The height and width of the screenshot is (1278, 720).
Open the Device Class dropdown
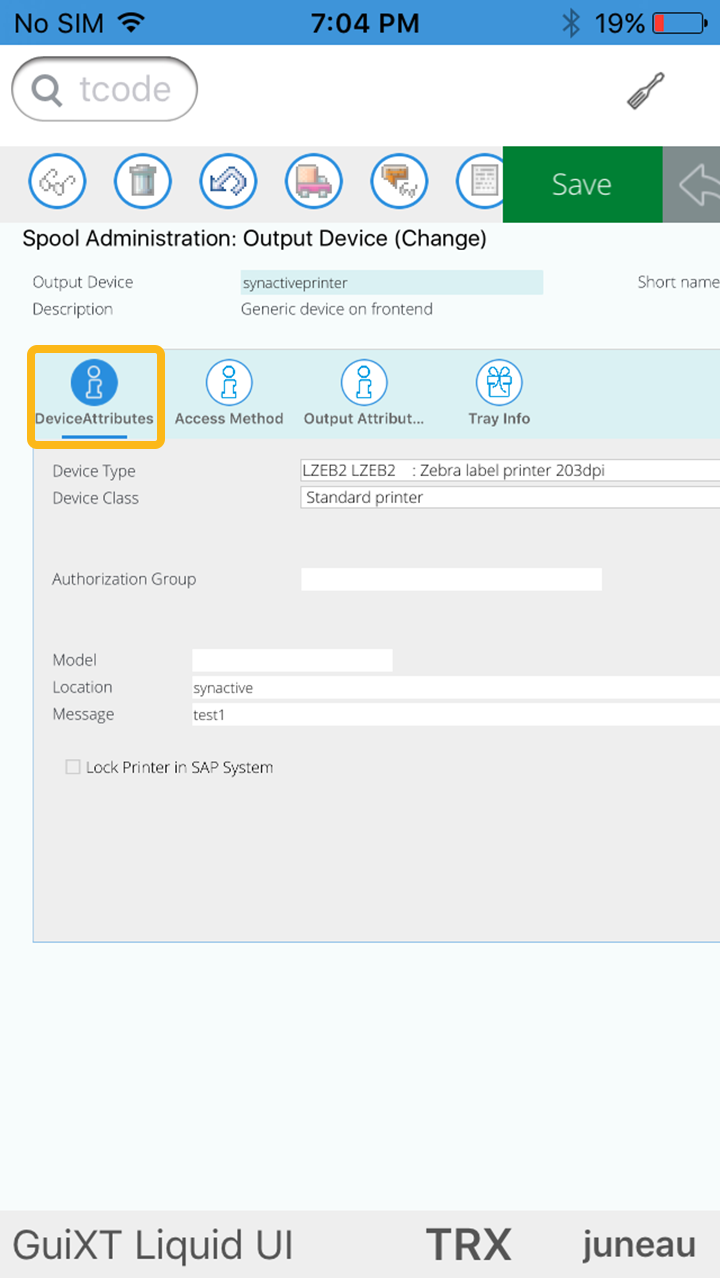[510, 498]
